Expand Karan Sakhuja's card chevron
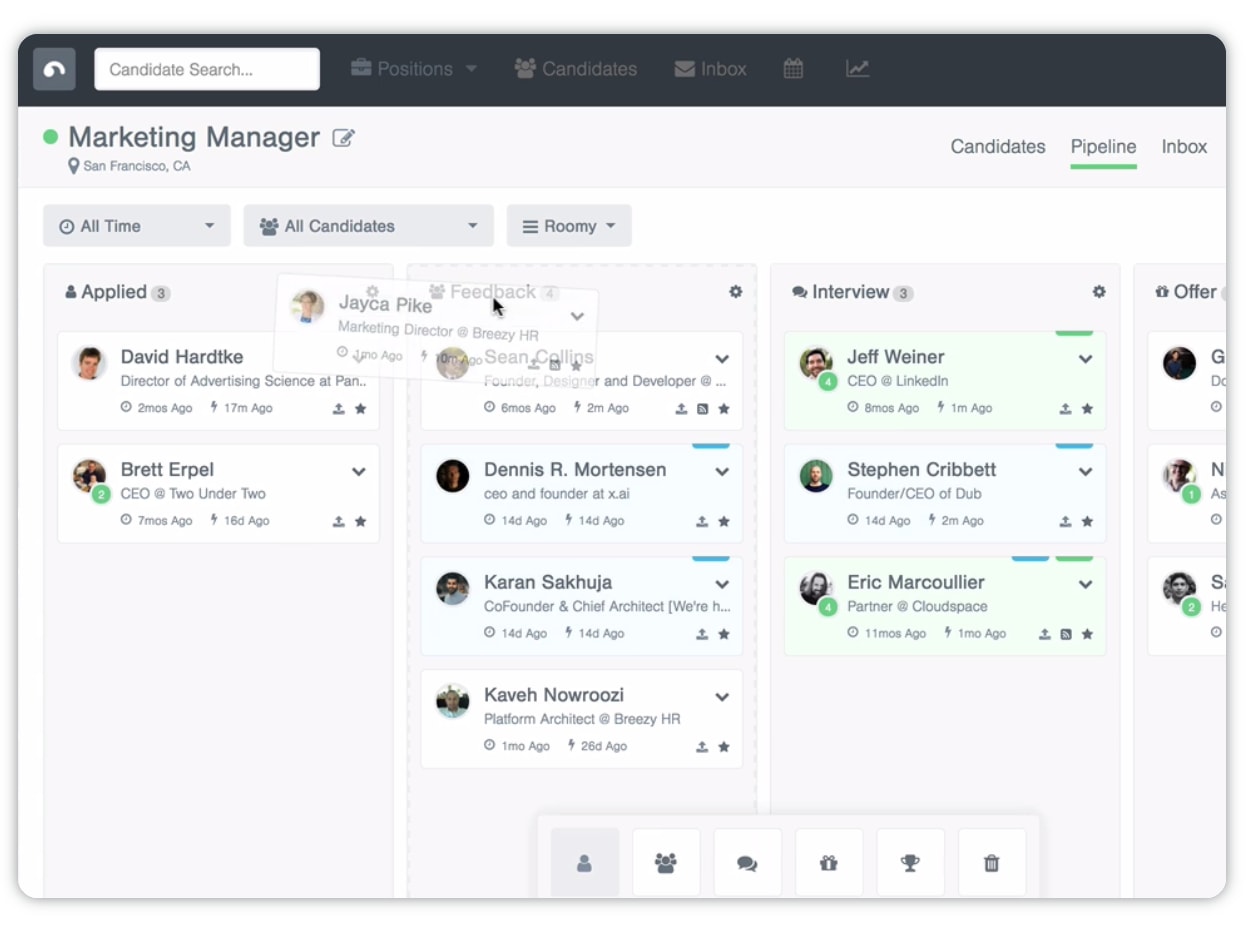Viewport: 1250px width, 932px height. click(722, 584)
